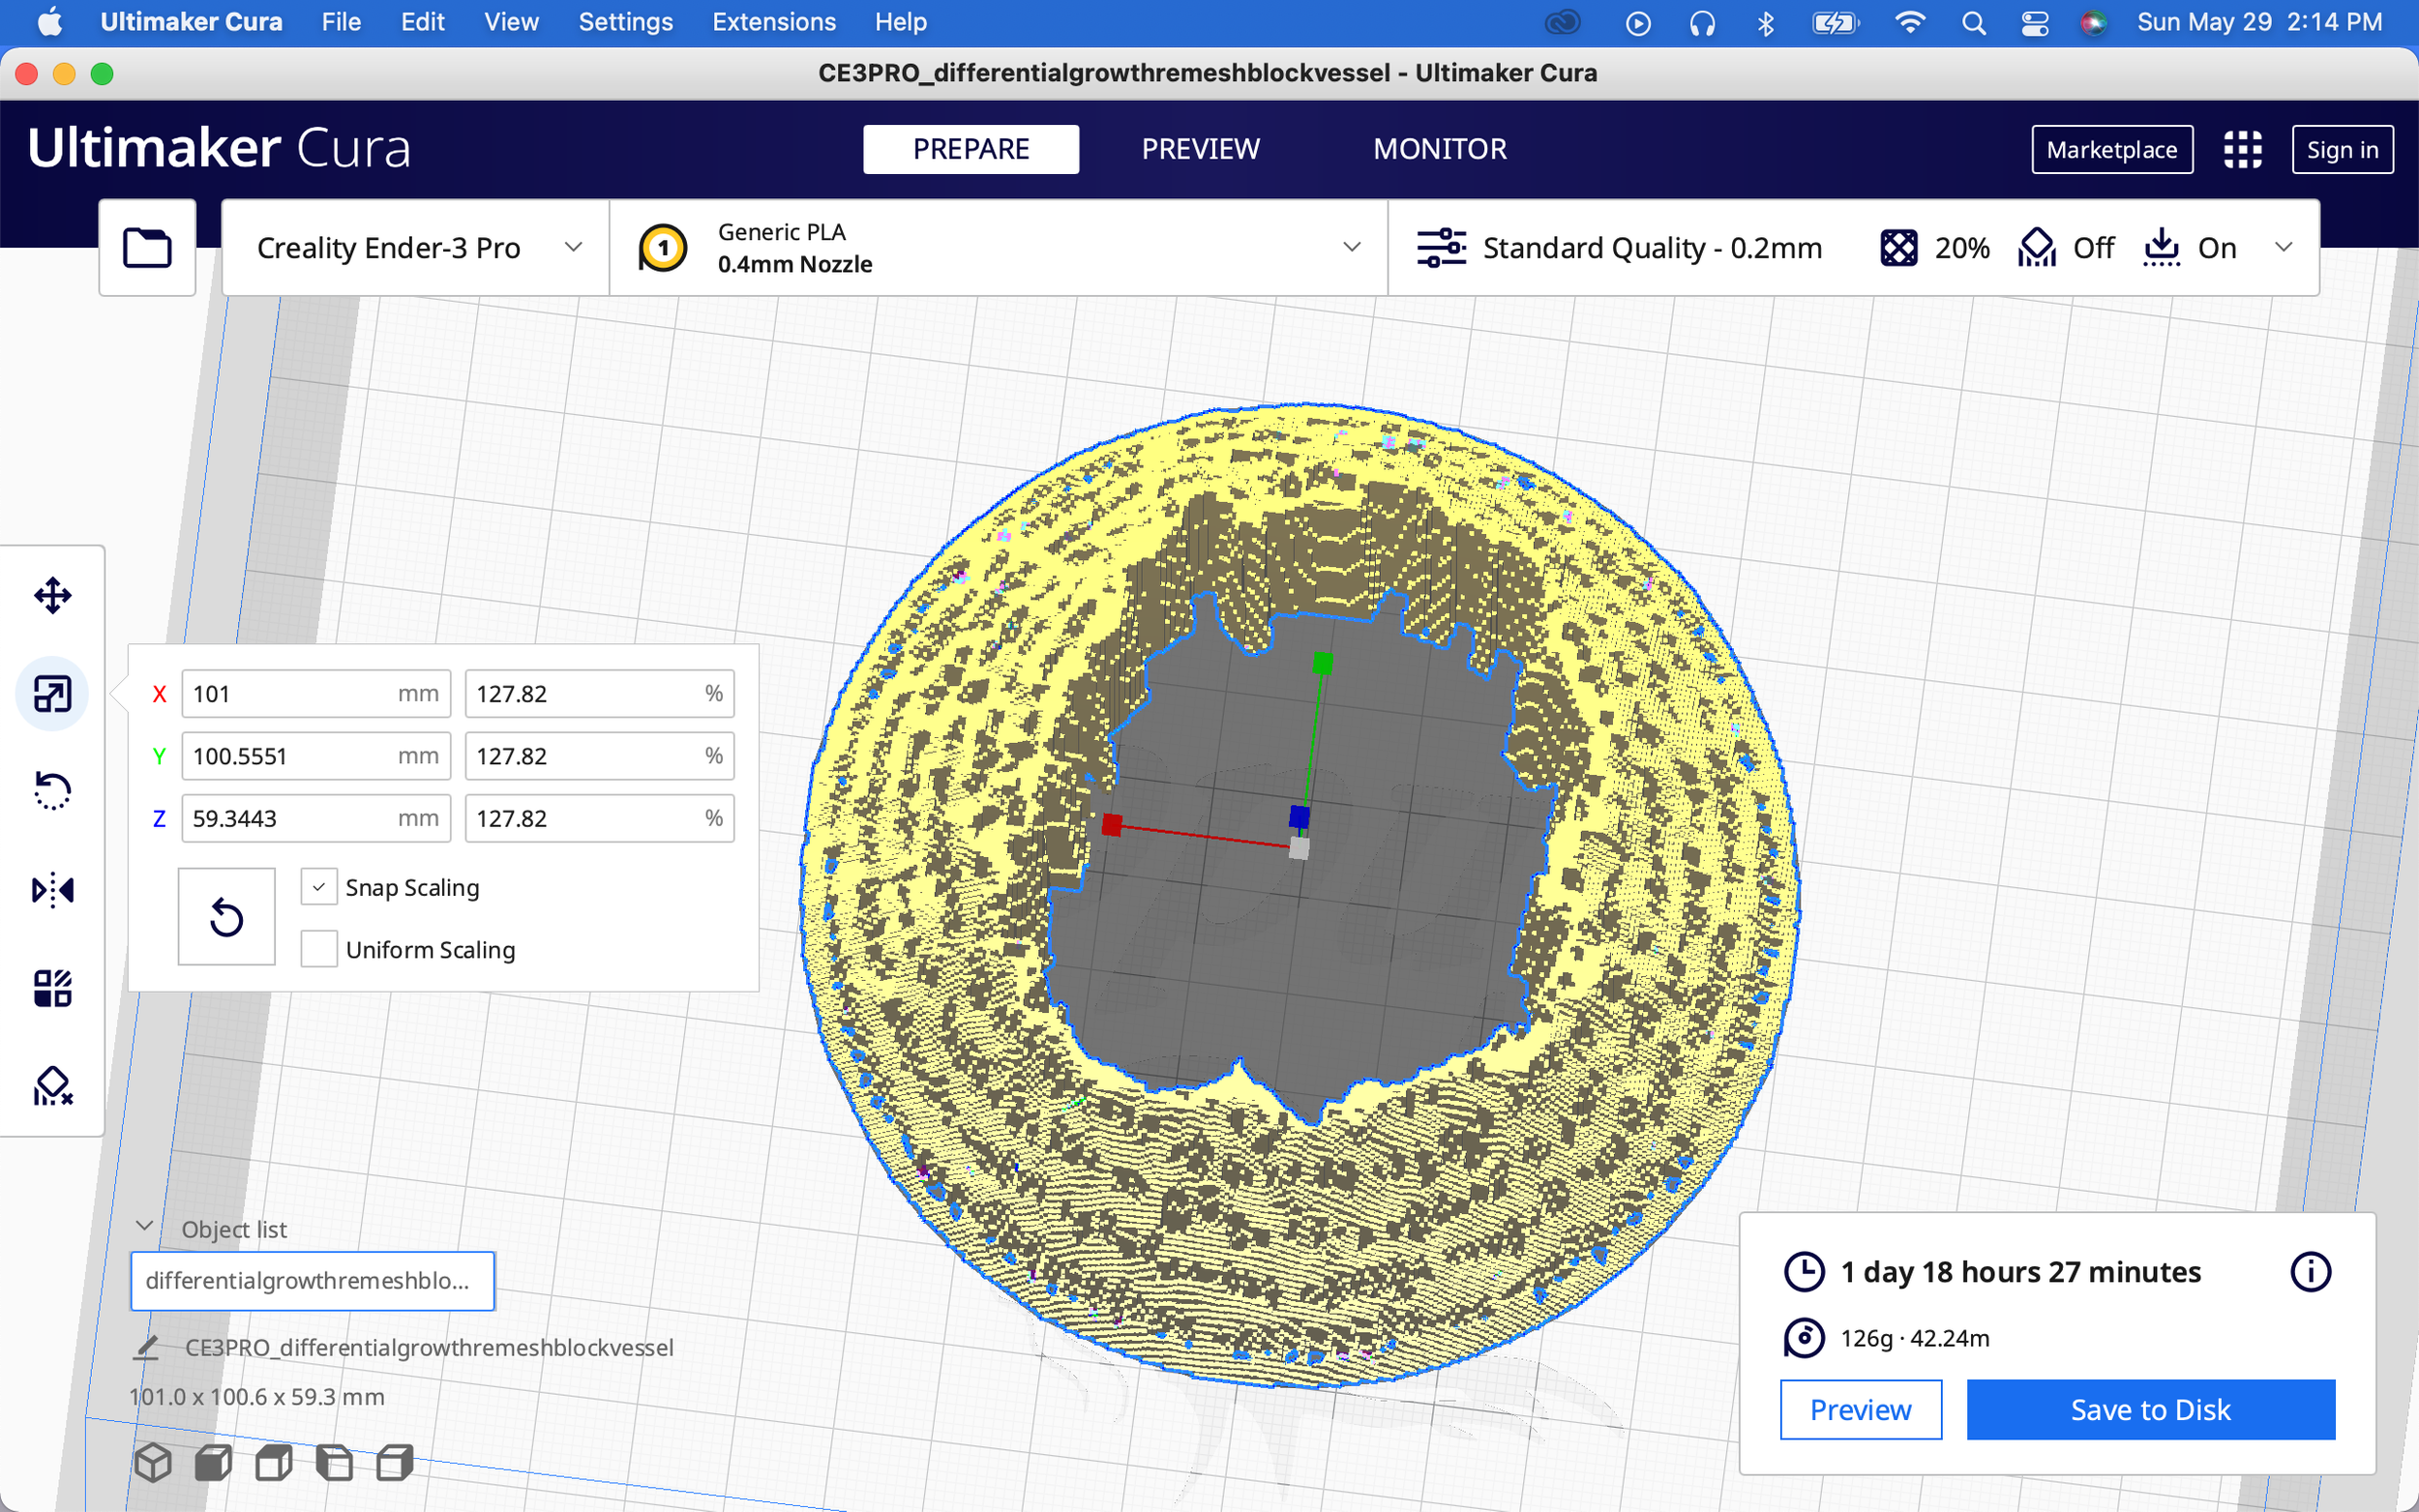
Task: Click the 3D perspective view cube icon
Action: click(153, 1463)
